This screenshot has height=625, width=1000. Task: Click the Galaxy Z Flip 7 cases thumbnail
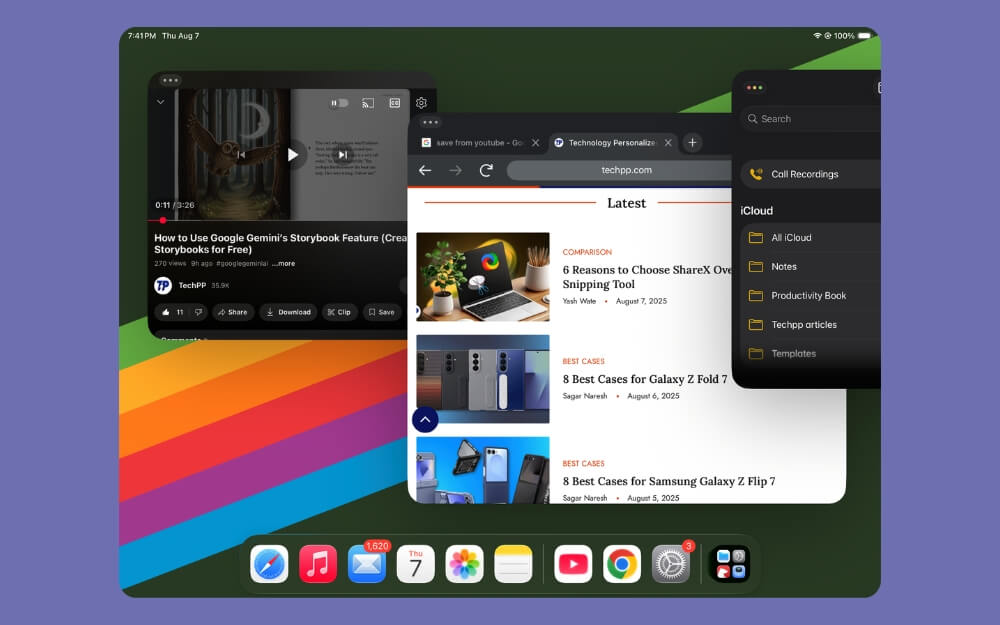[483, 470]
